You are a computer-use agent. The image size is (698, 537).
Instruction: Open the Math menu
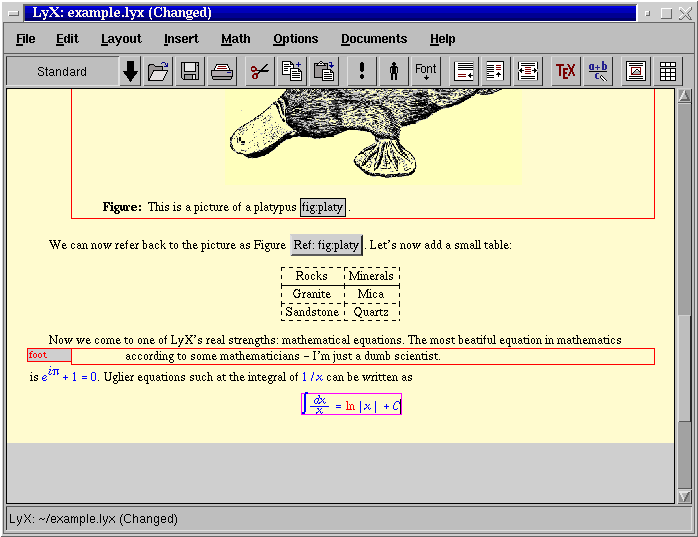click(x=236, y=39)
